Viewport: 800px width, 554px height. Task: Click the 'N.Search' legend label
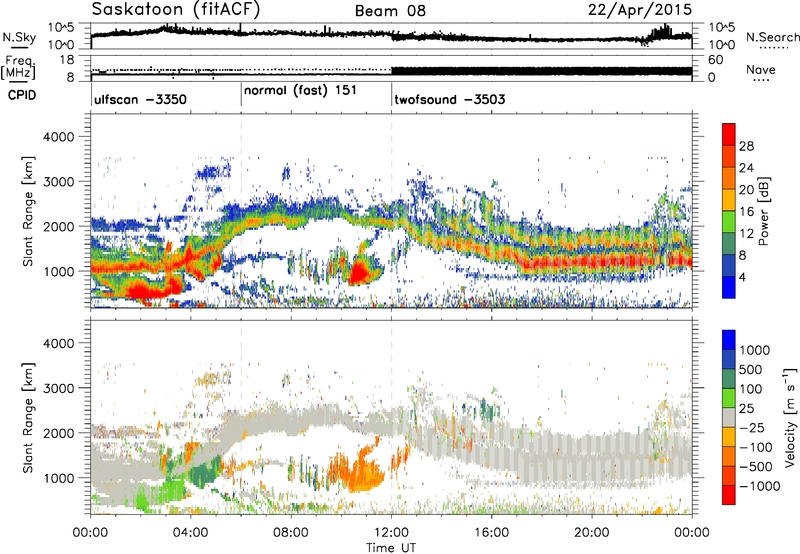[772, 37]
